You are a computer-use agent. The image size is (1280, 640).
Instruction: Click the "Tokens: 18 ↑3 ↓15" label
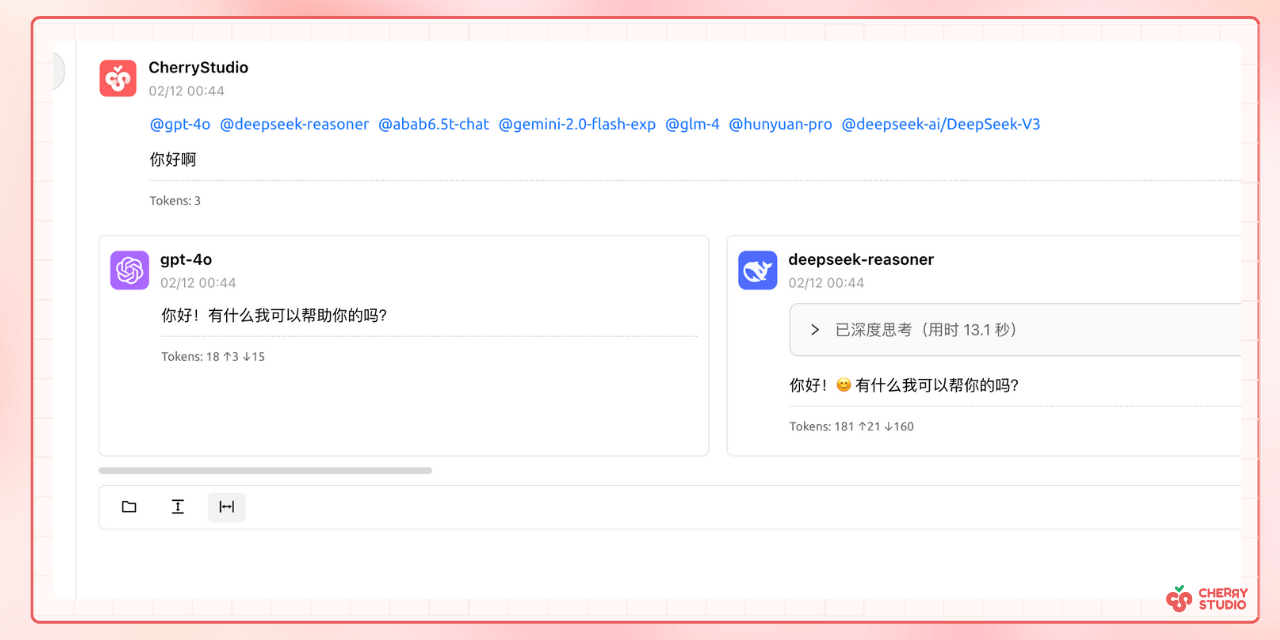pos(213,357)
